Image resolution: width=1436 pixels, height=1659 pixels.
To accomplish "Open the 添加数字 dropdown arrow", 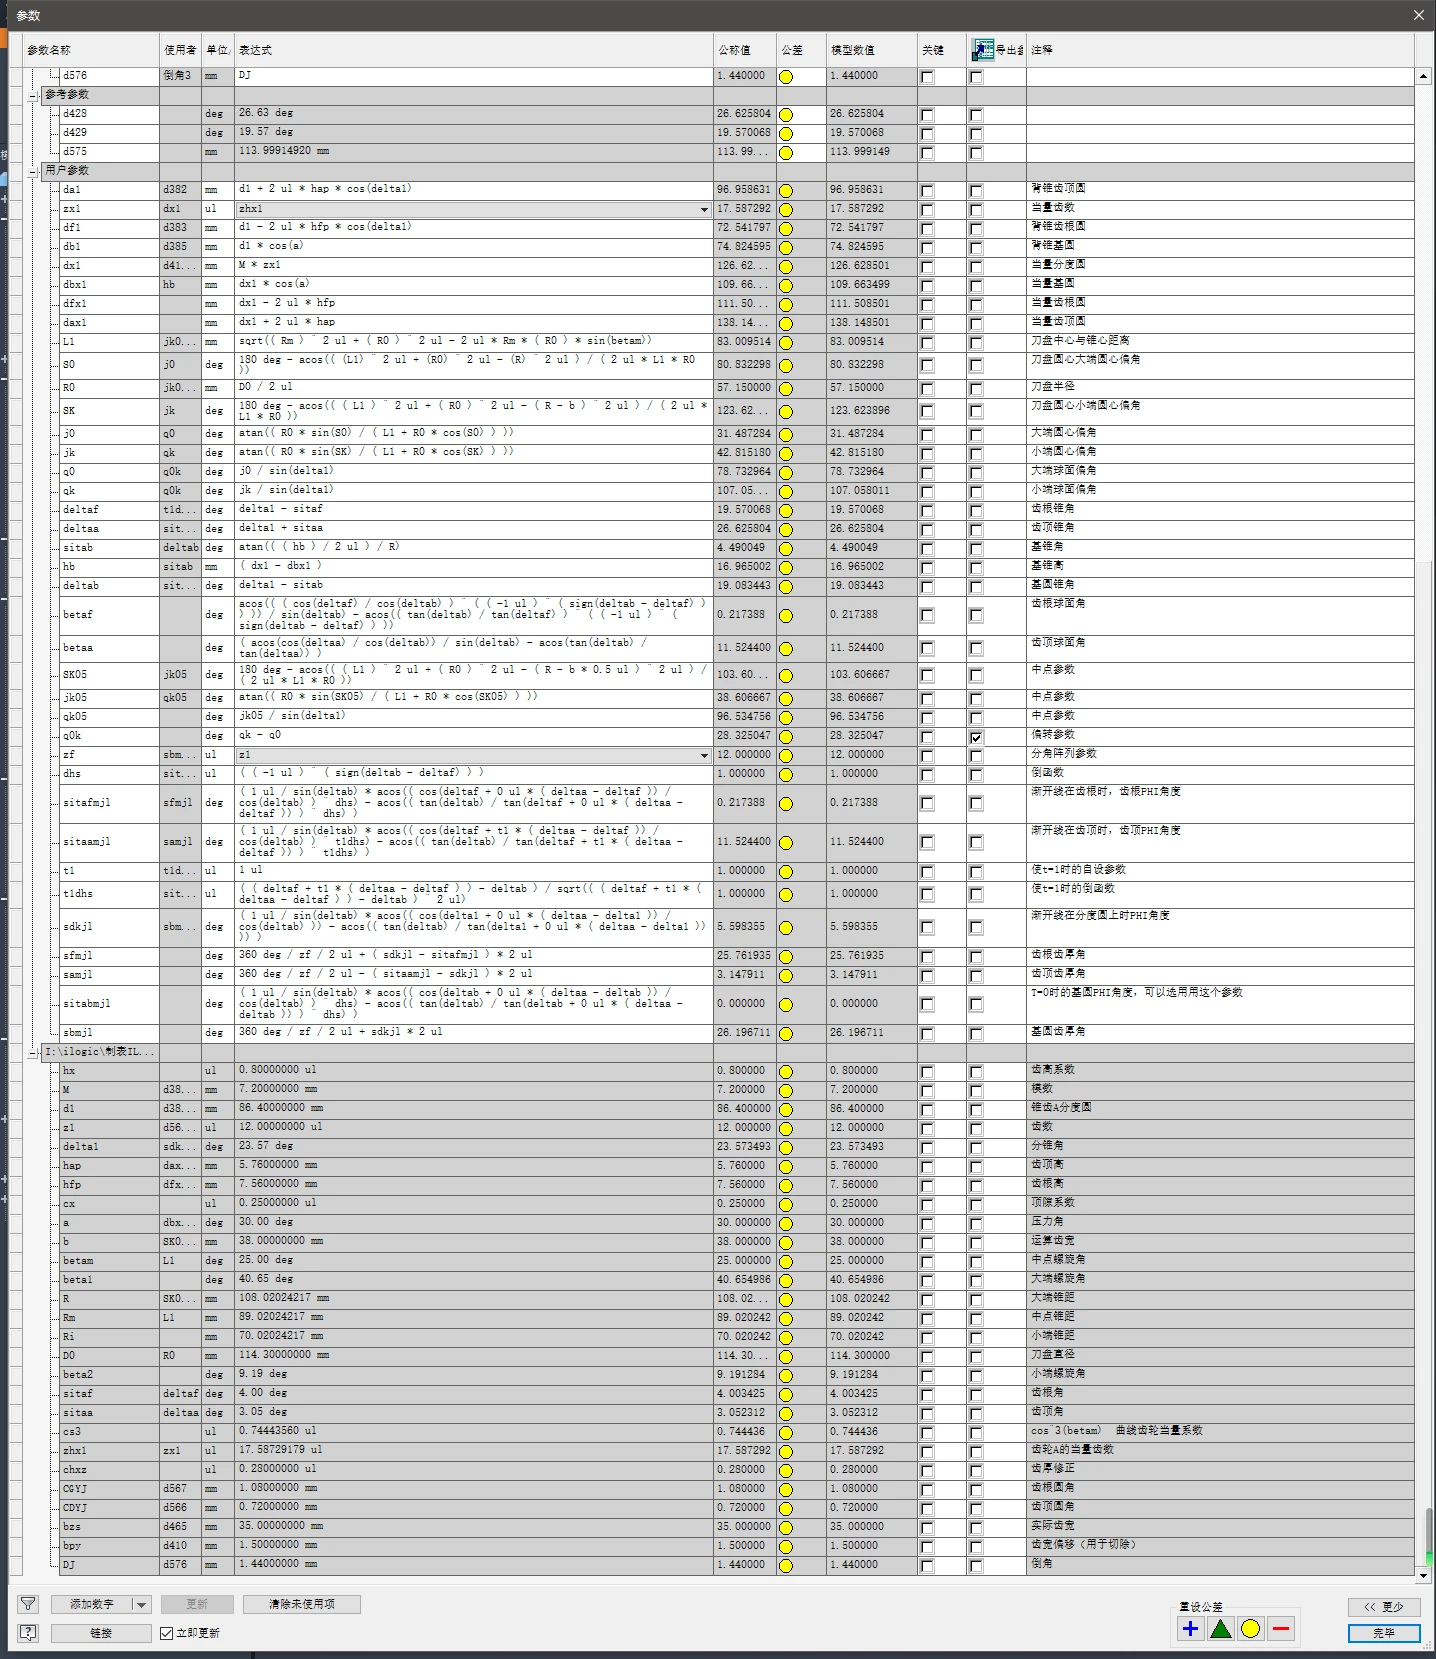I will tap(141, 1604).
